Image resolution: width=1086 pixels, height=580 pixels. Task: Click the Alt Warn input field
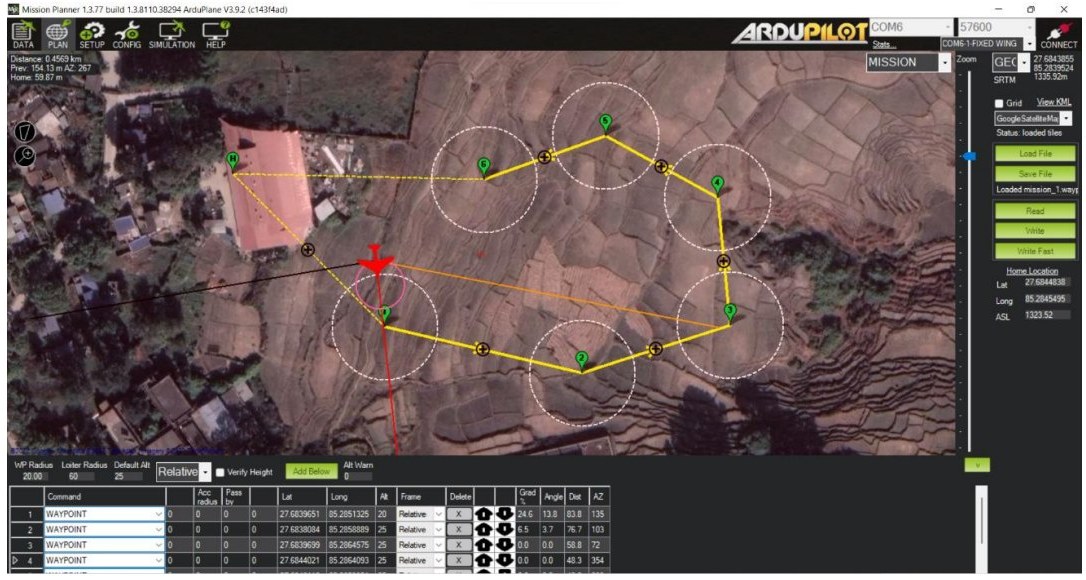(357, 477)
